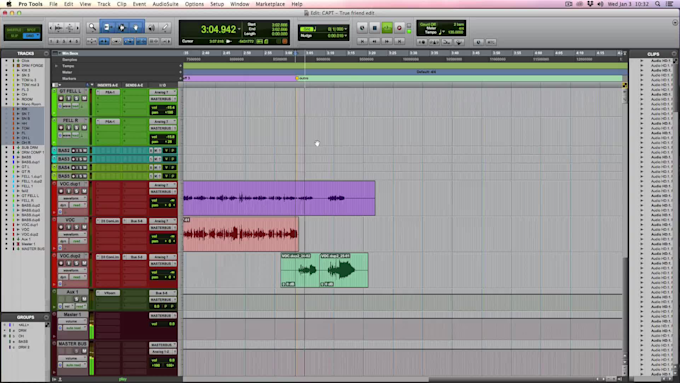The height and width of the screenshot is (383, 680).
Task: Click zoom preset 1 button
Action: pos(51,42)
